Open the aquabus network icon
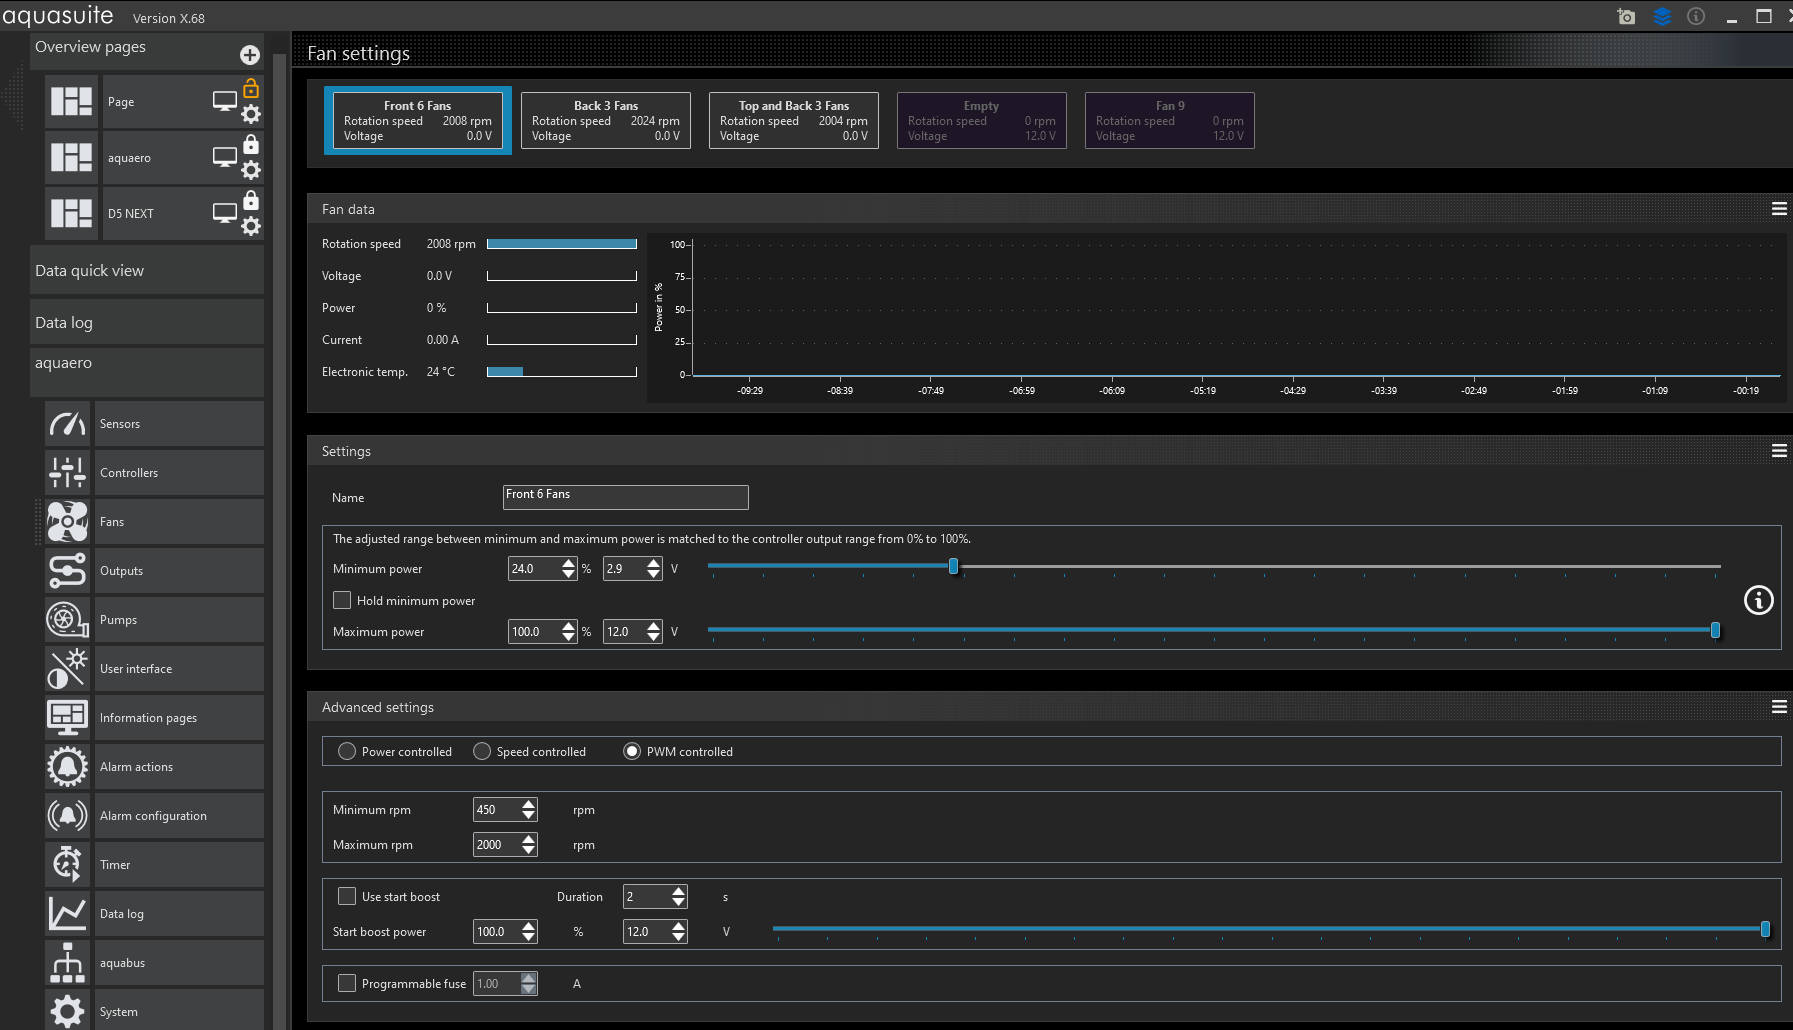1793x1030 pixels. pyautogui.click(x=67, y=963)
